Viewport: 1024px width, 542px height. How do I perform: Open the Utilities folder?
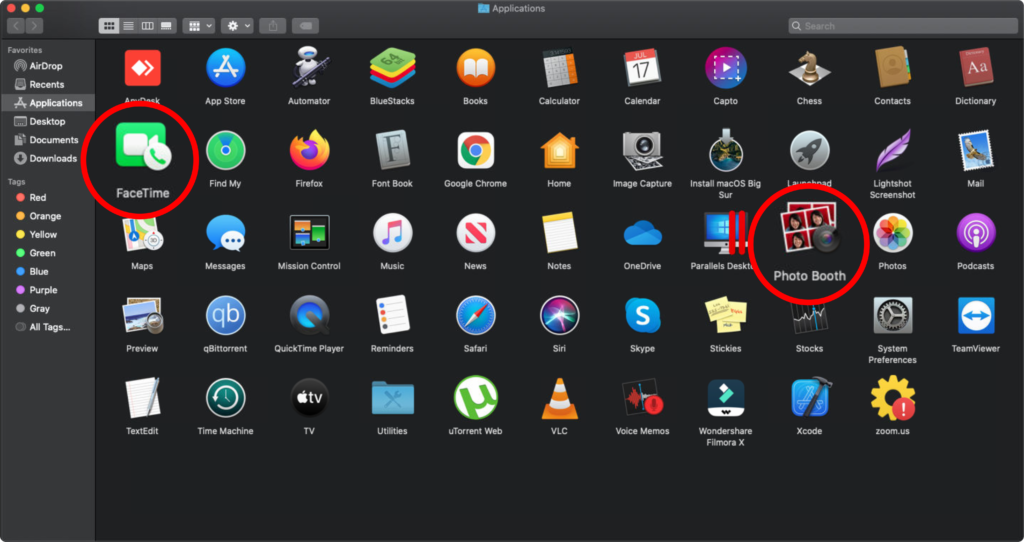coord(392,398)
